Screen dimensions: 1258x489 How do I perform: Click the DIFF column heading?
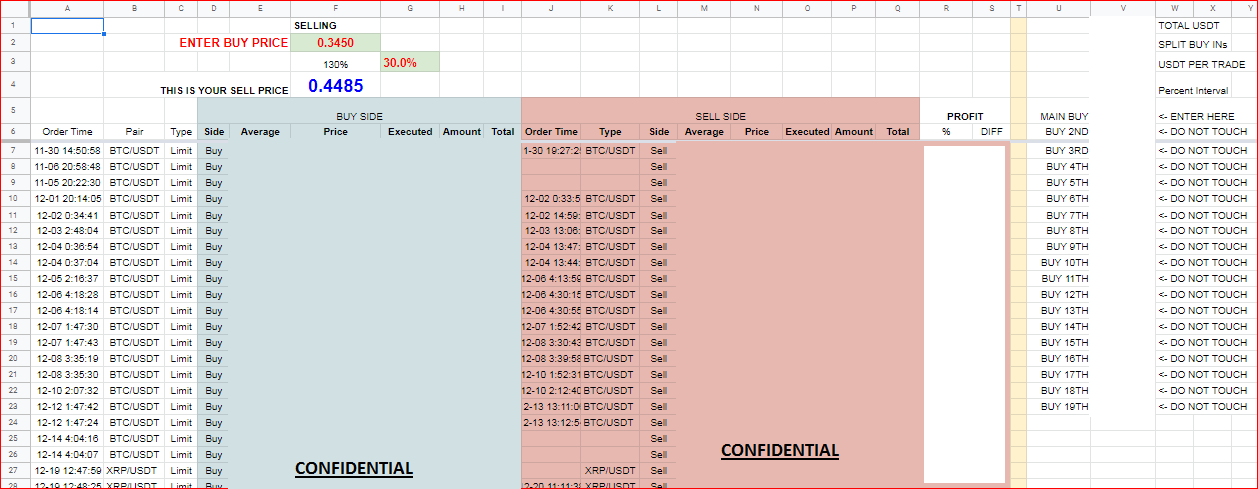coord(991,131)
